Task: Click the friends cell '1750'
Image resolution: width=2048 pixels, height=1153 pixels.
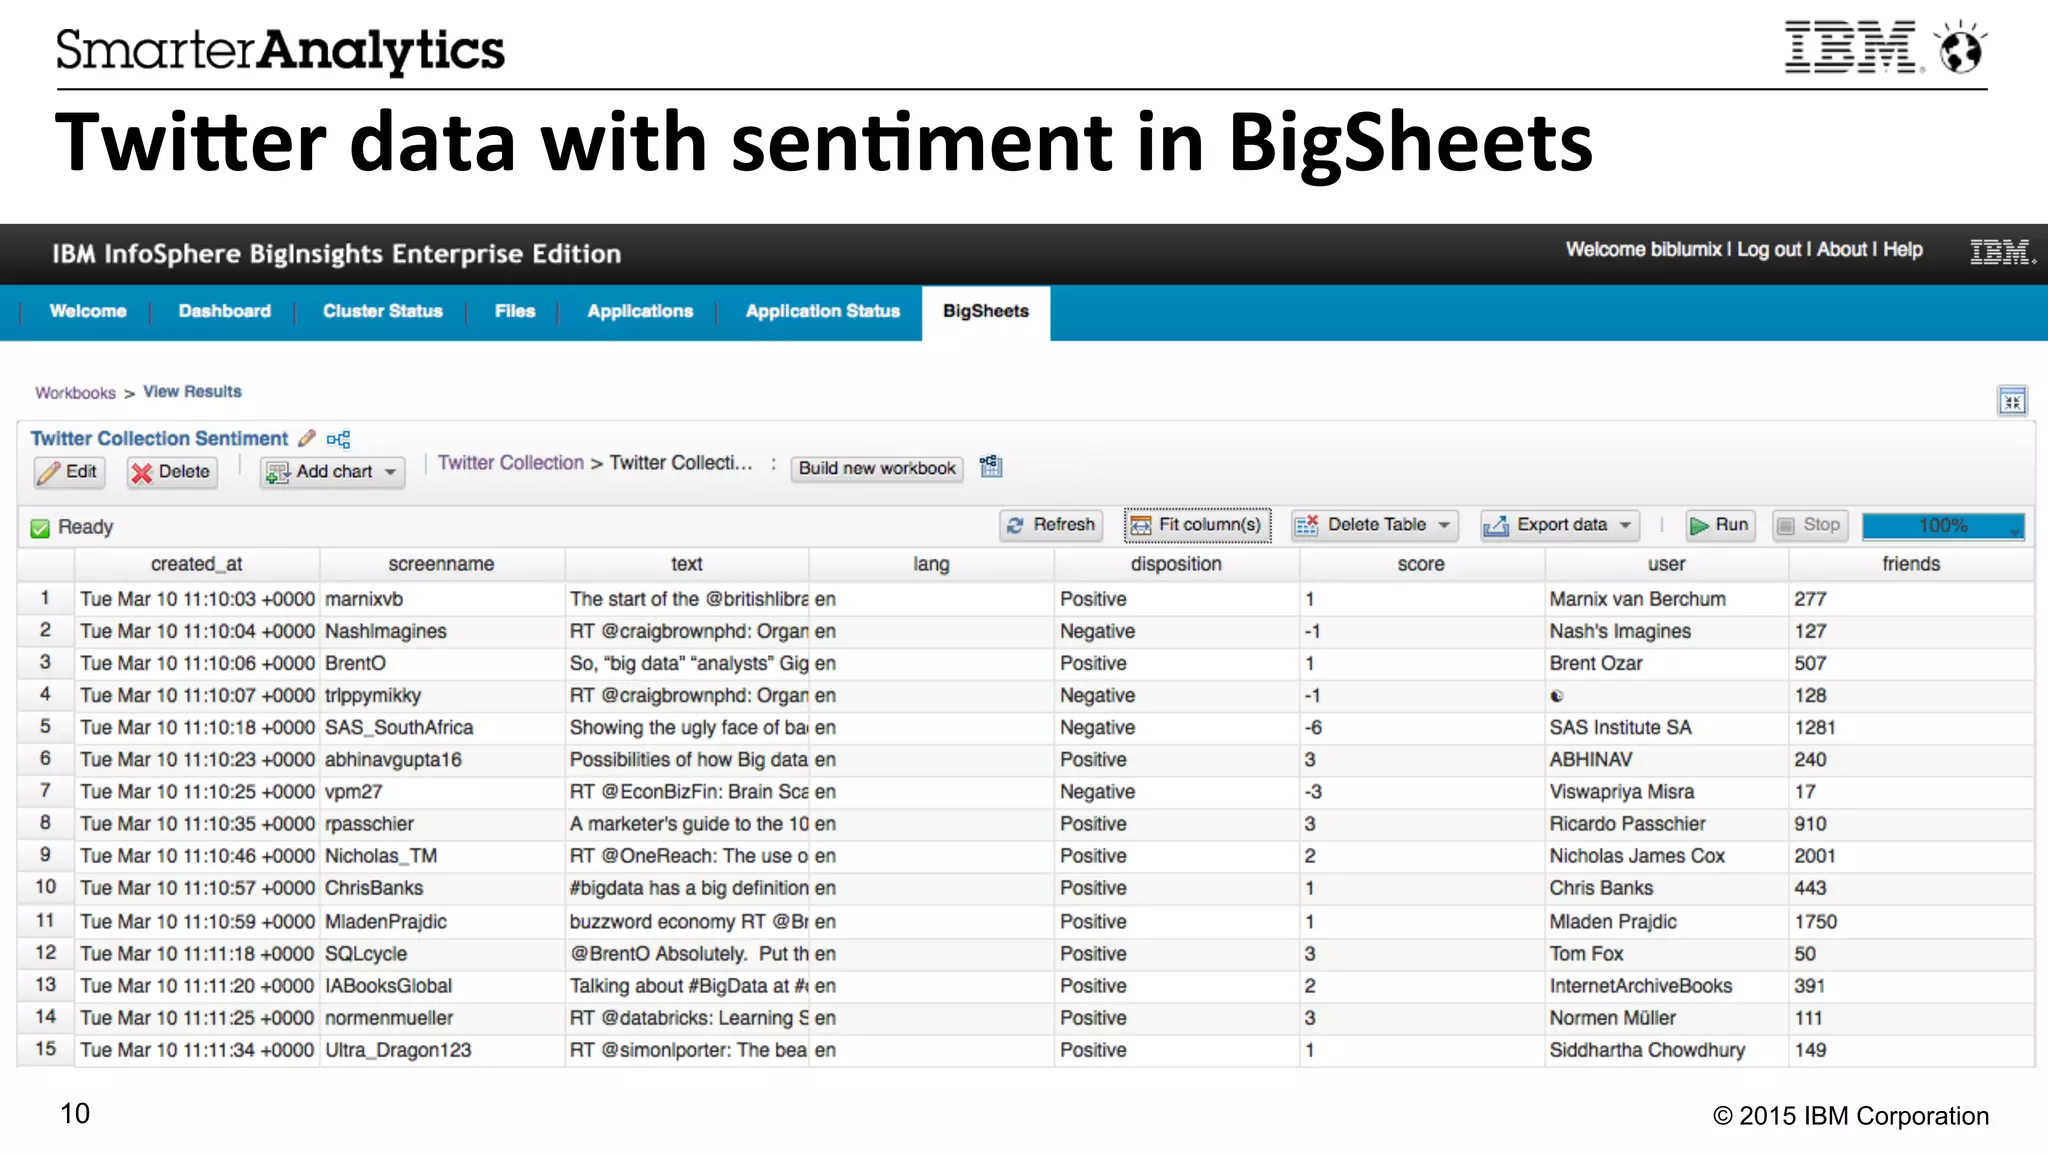Action: point(1911,921)
